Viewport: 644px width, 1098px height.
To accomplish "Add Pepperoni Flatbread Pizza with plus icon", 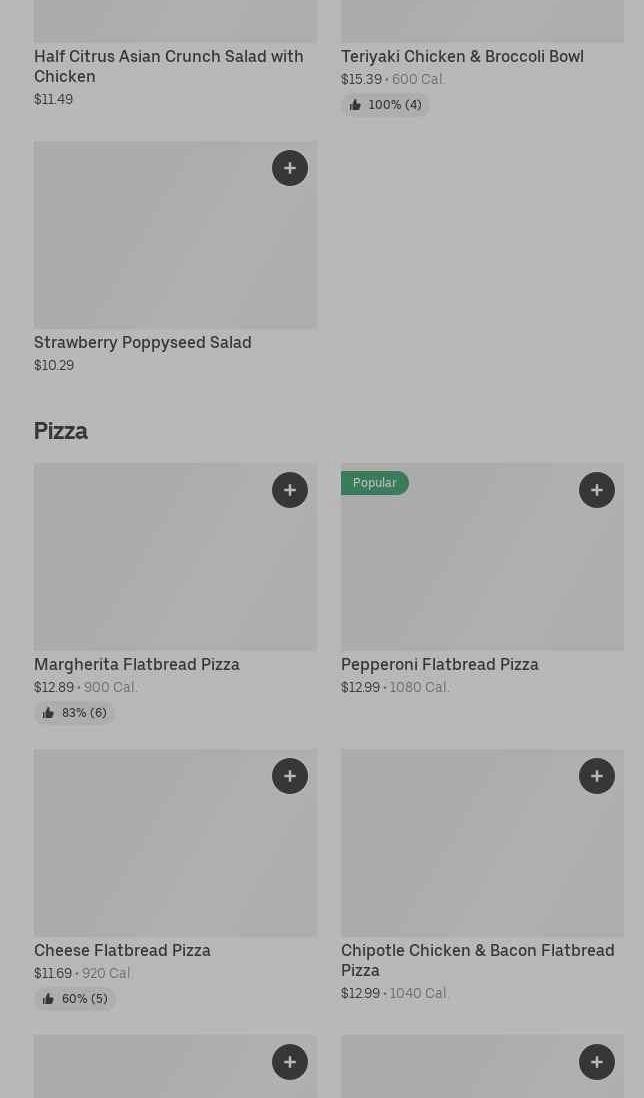I will click(597, 490).
